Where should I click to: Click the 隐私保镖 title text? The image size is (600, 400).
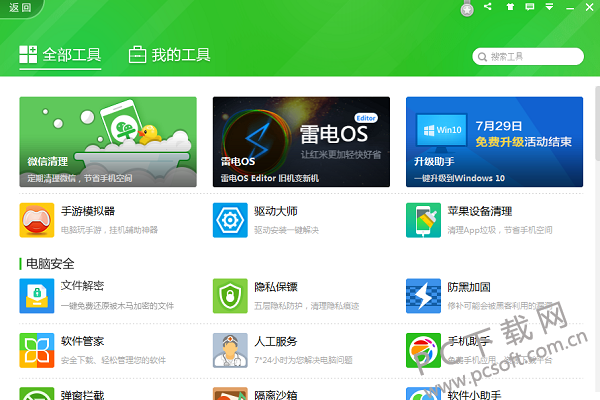tap(276, 287)
